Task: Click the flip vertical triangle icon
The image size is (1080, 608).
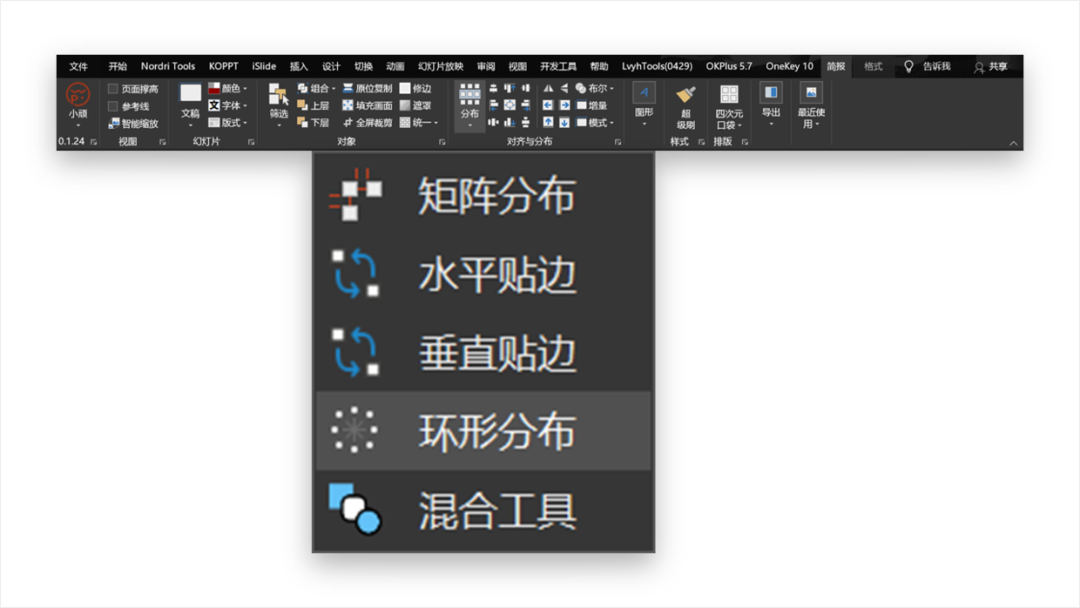Action: pyautogui.click(x=564, y=88)
